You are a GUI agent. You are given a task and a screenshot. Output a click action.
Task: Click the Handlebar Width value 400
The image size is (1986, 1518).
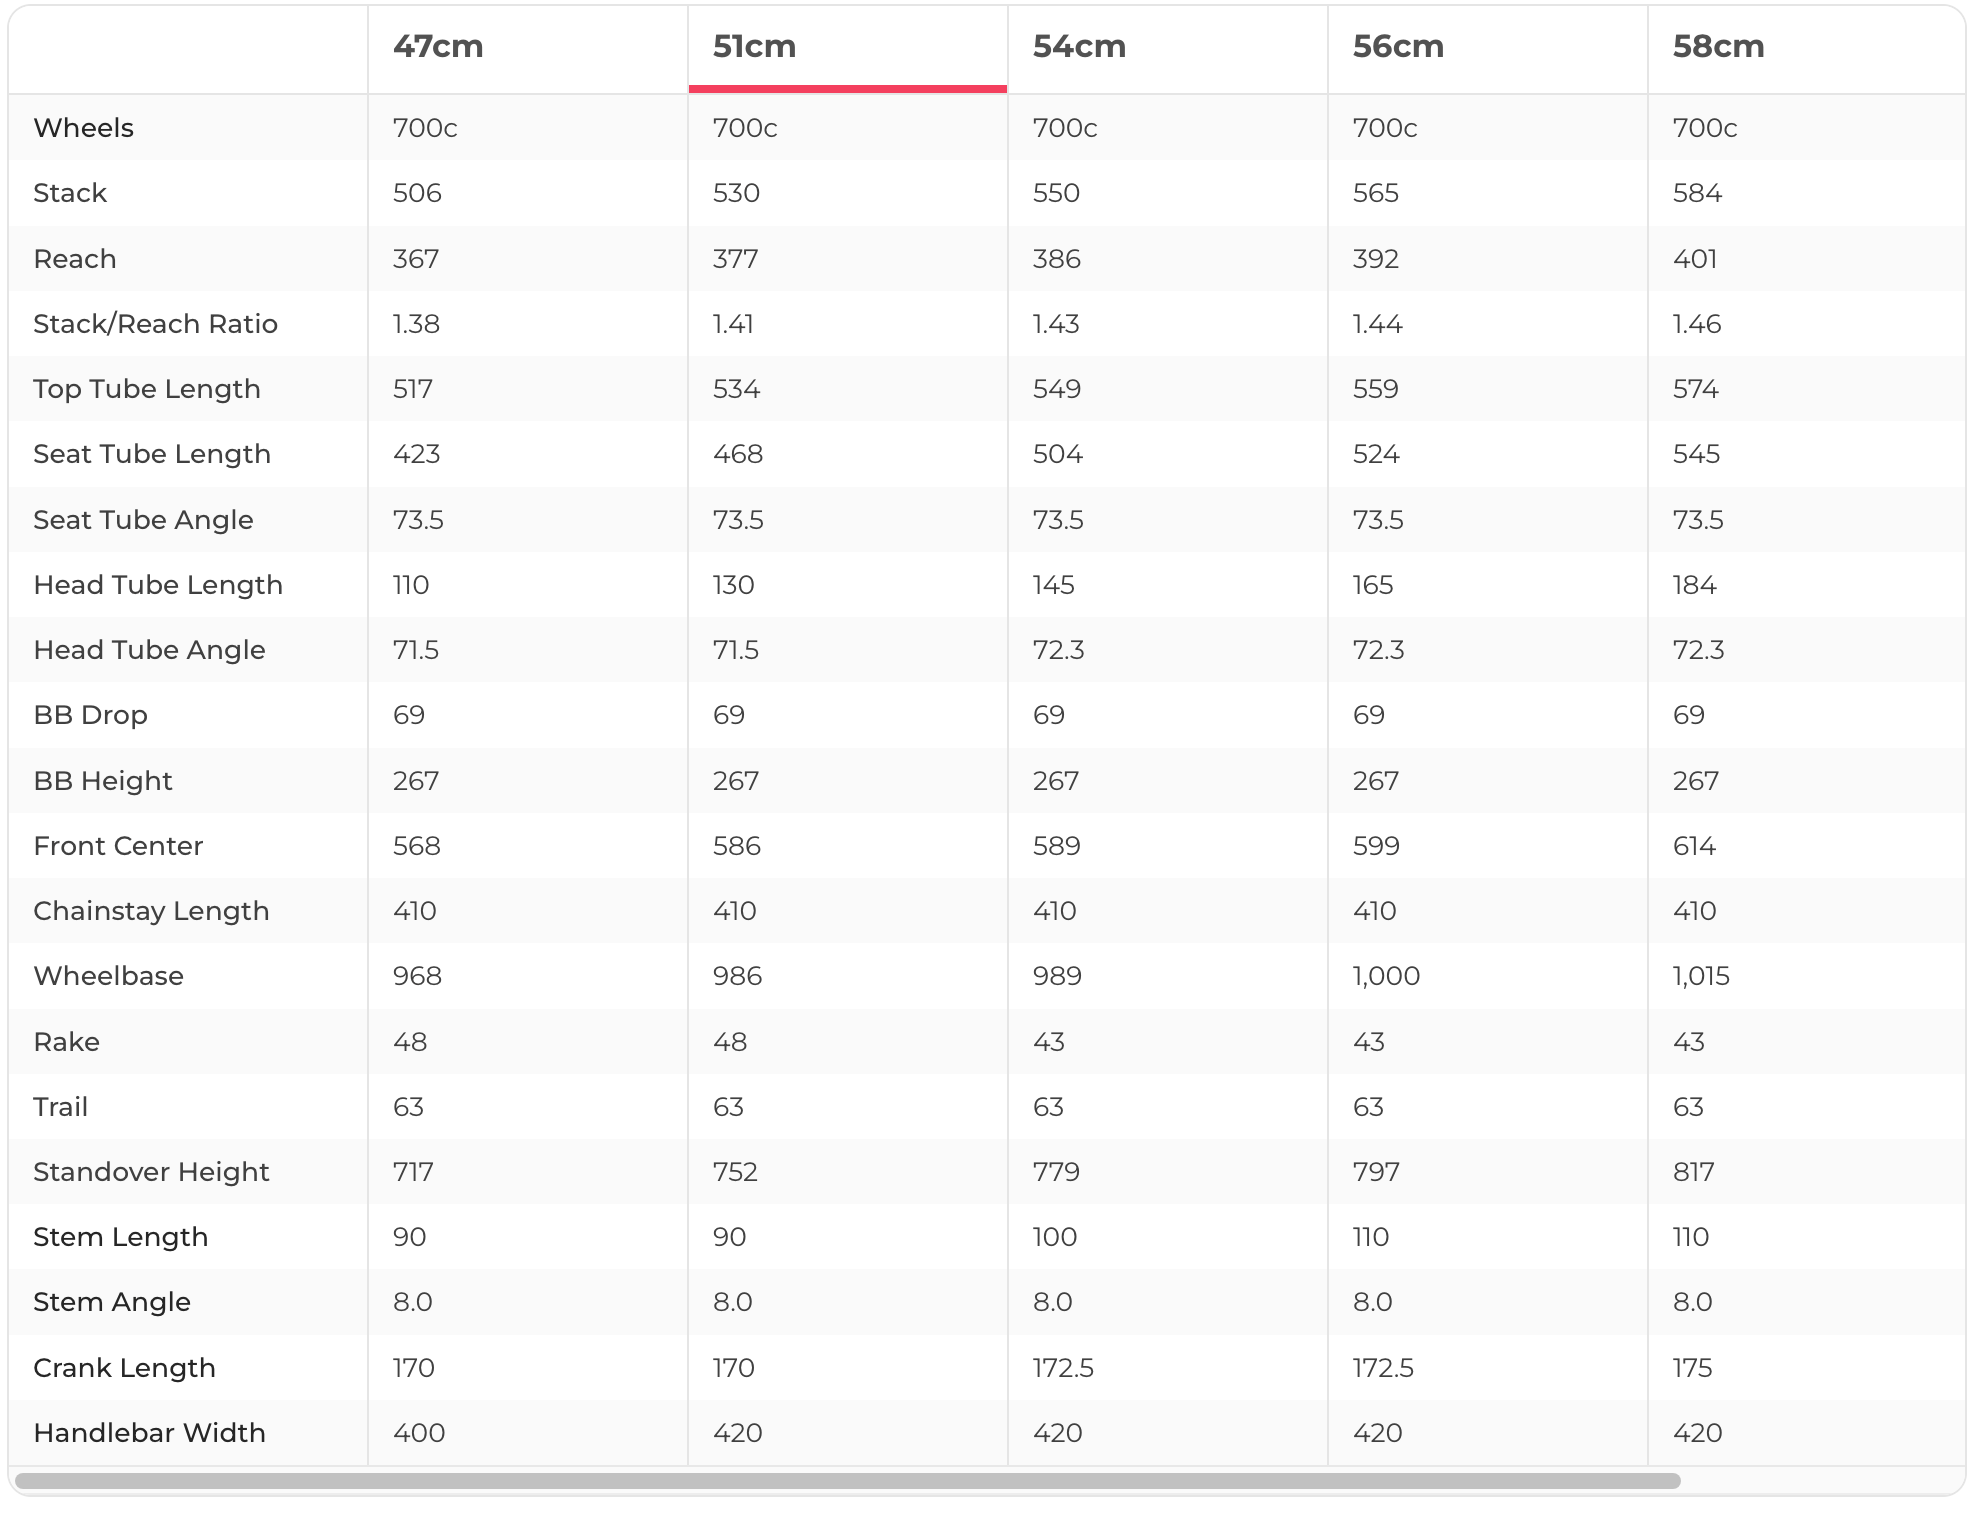[x=419, y=1433]
